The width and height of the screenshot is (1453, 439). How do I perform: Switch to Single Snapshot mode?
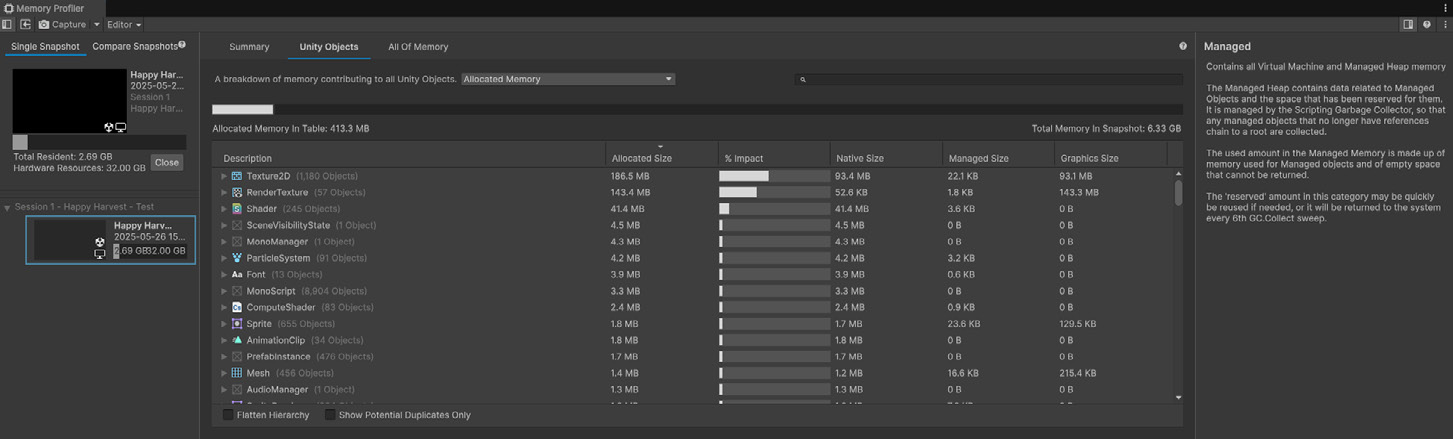click(45, 47)
